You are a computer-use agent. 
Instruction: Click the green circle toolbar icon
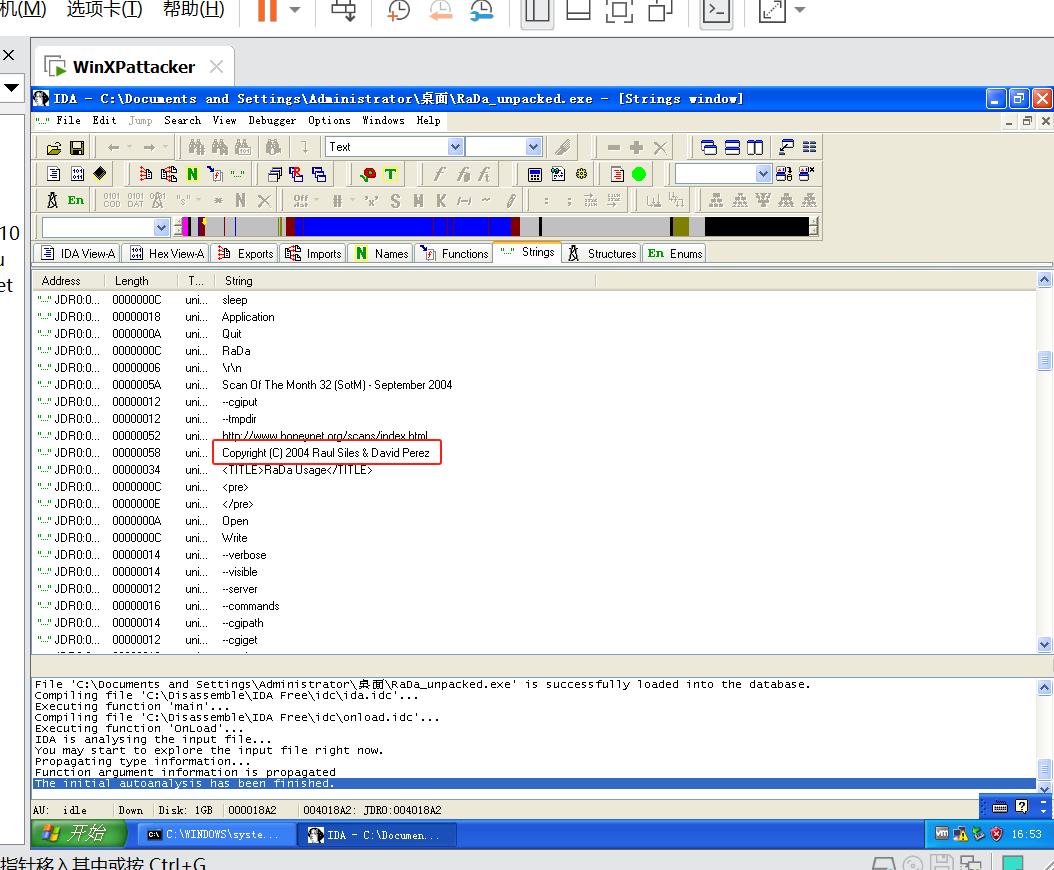[639, 175]
